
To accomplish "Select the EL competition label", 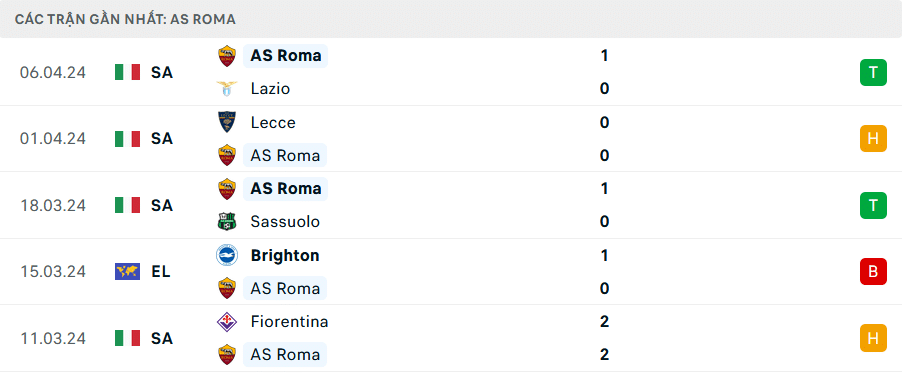I will tap(161, 272).
